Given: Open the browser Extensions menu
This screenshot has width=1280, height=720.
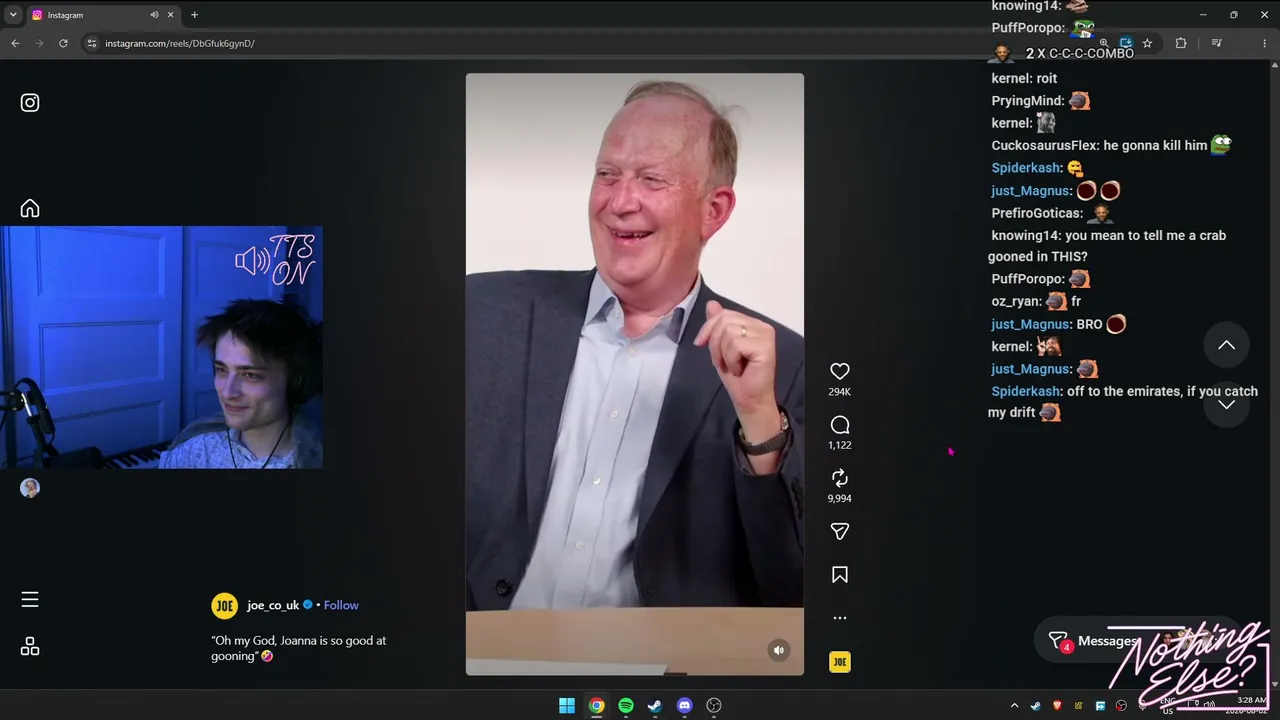Looking at the screenshot, I should (x=1181, y=43).
